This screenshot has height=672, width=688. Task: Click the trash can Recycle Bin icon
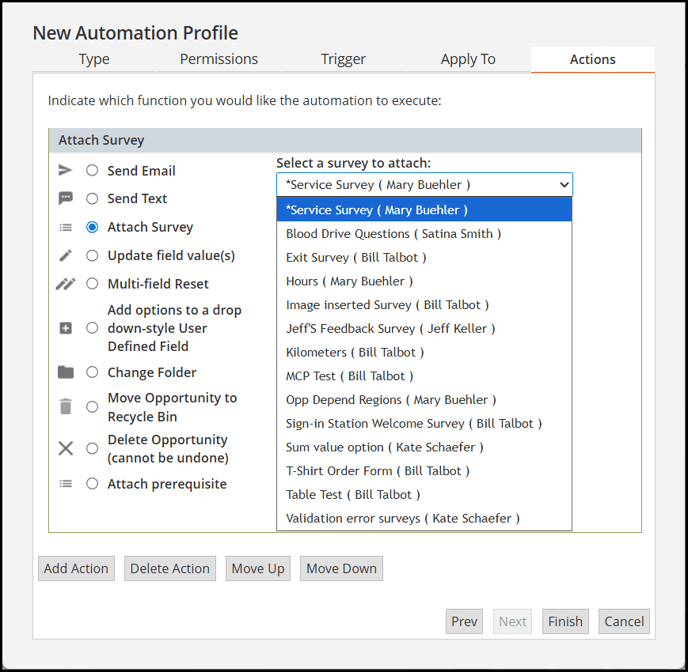[x=65, y=407]
